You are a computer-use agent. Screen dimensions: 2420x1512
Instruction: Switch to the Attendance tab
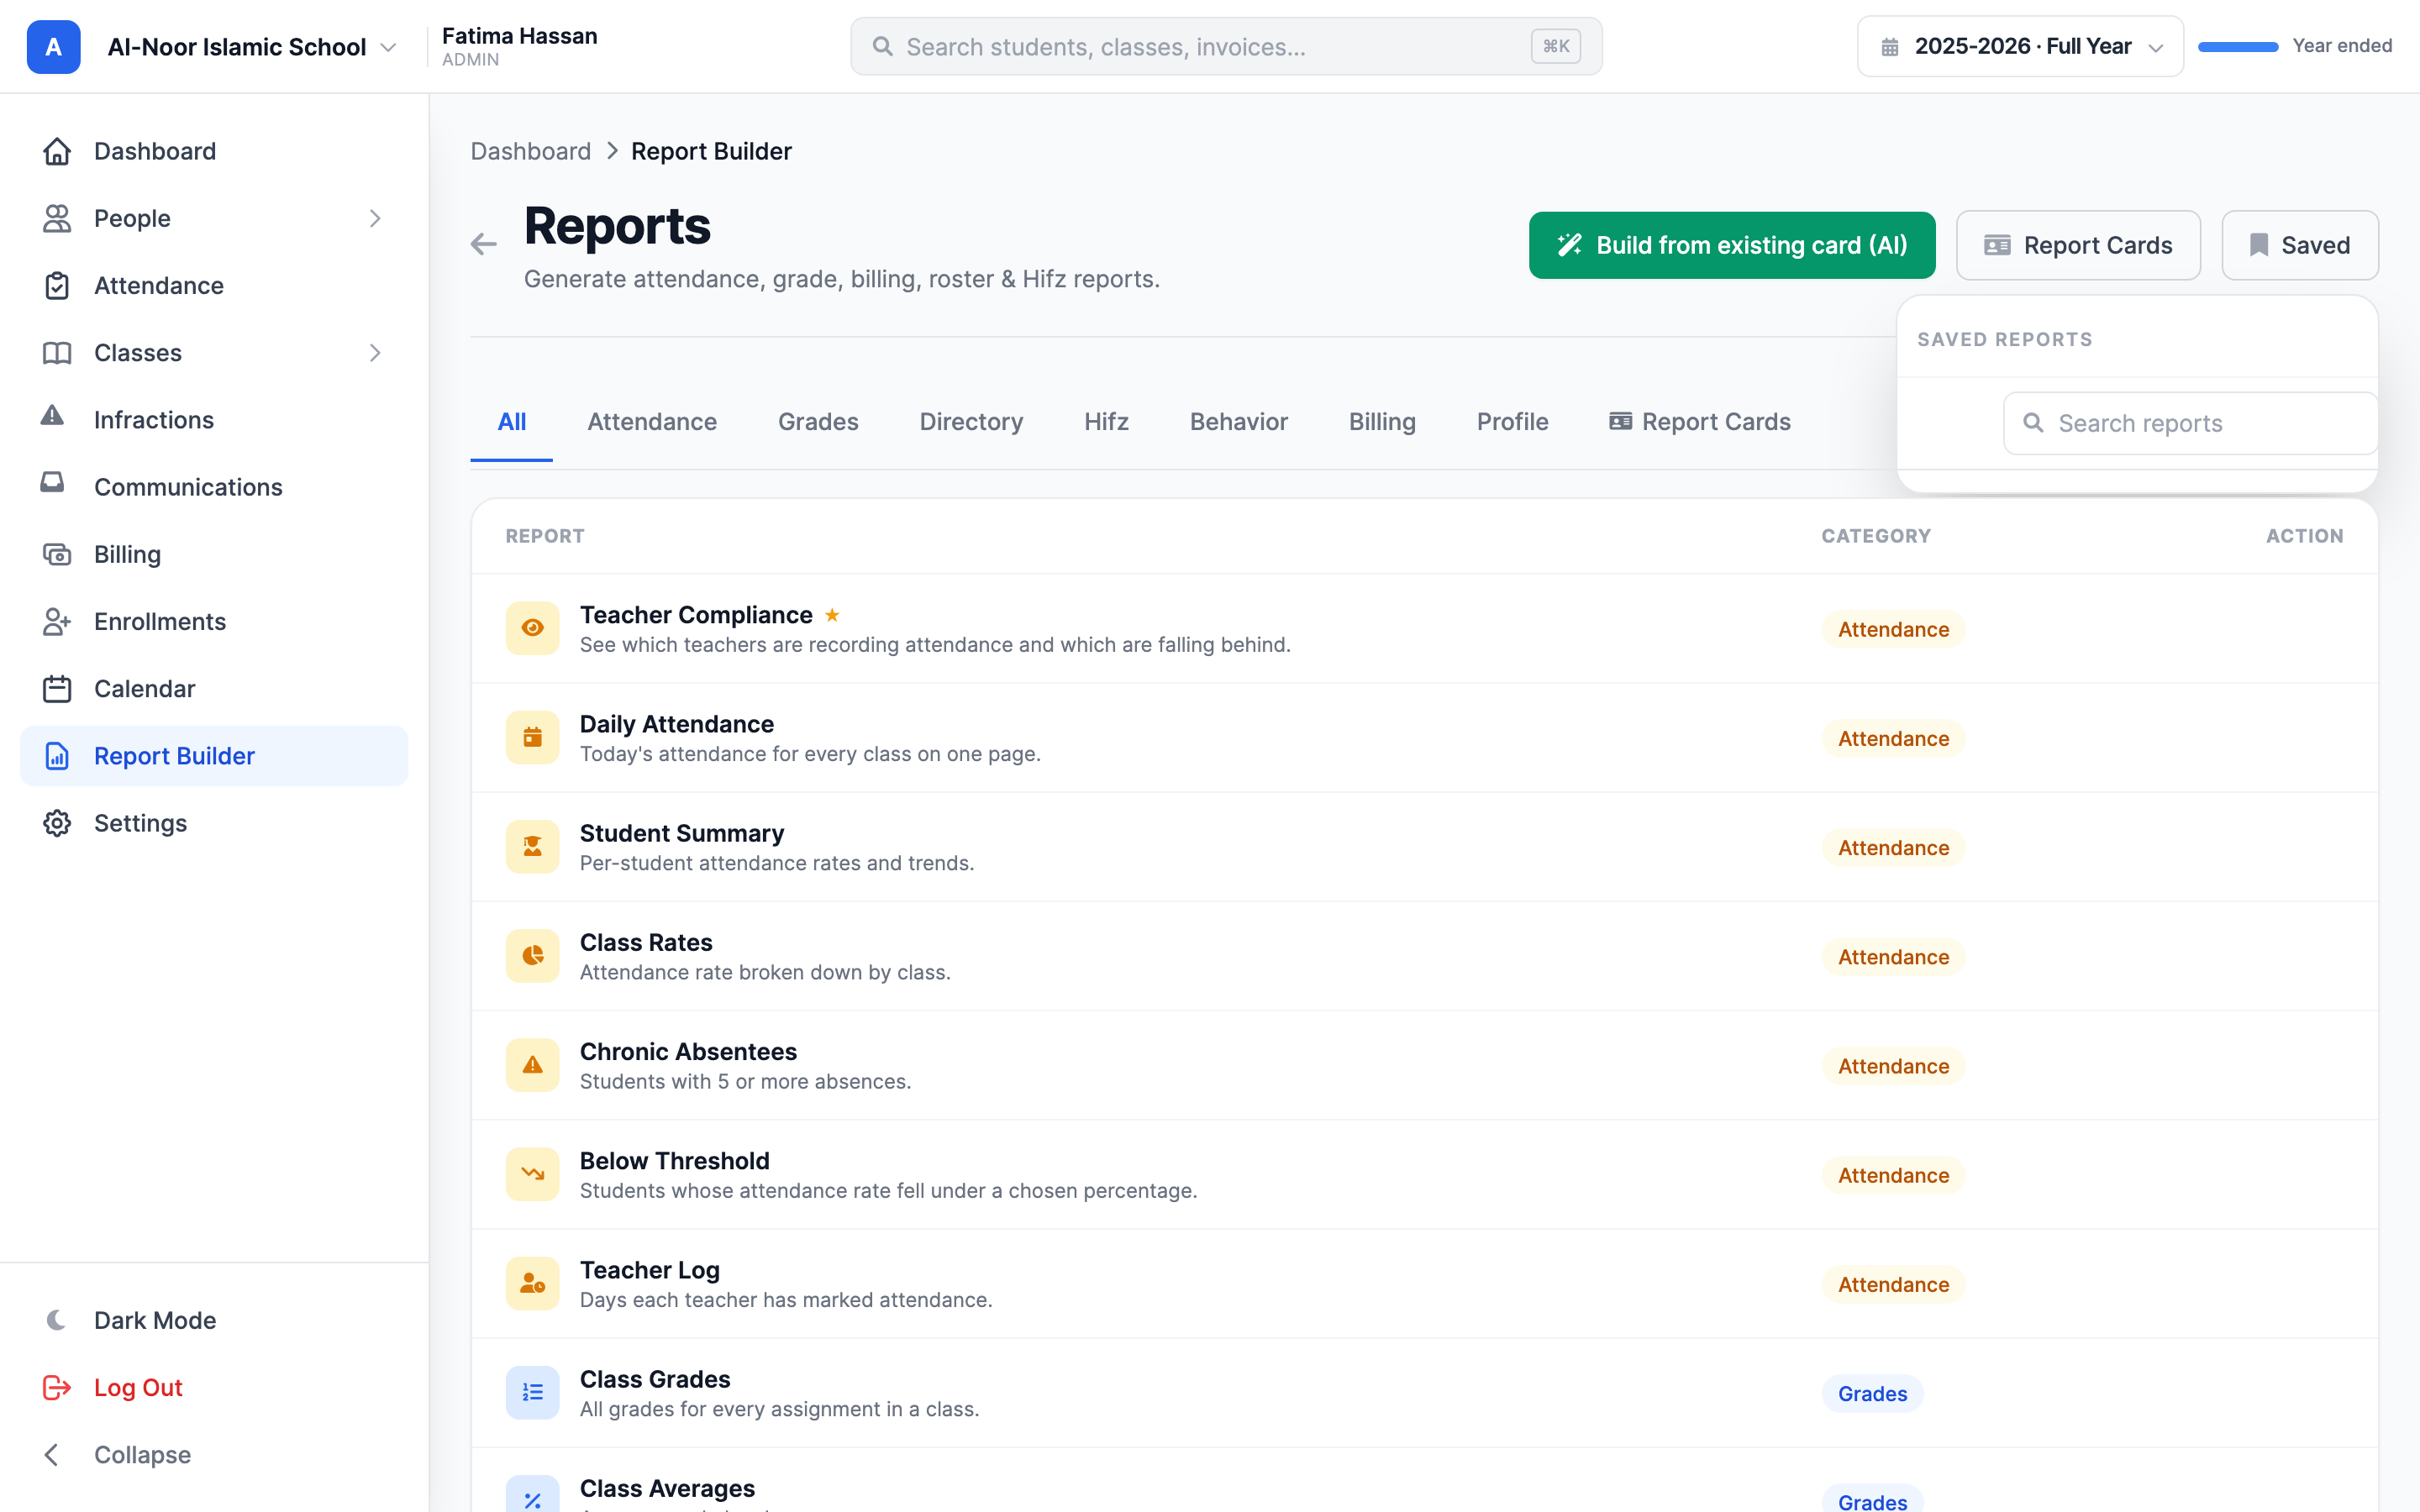point(652,422)
